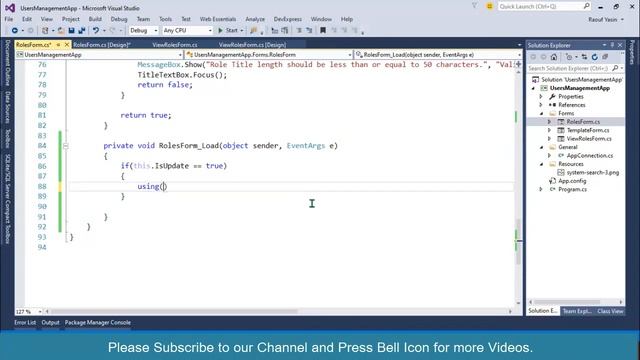The height and width of the screenshot is (360, 640).
Task: Click the increase indent toolbar icon
Action: point(309,31)
